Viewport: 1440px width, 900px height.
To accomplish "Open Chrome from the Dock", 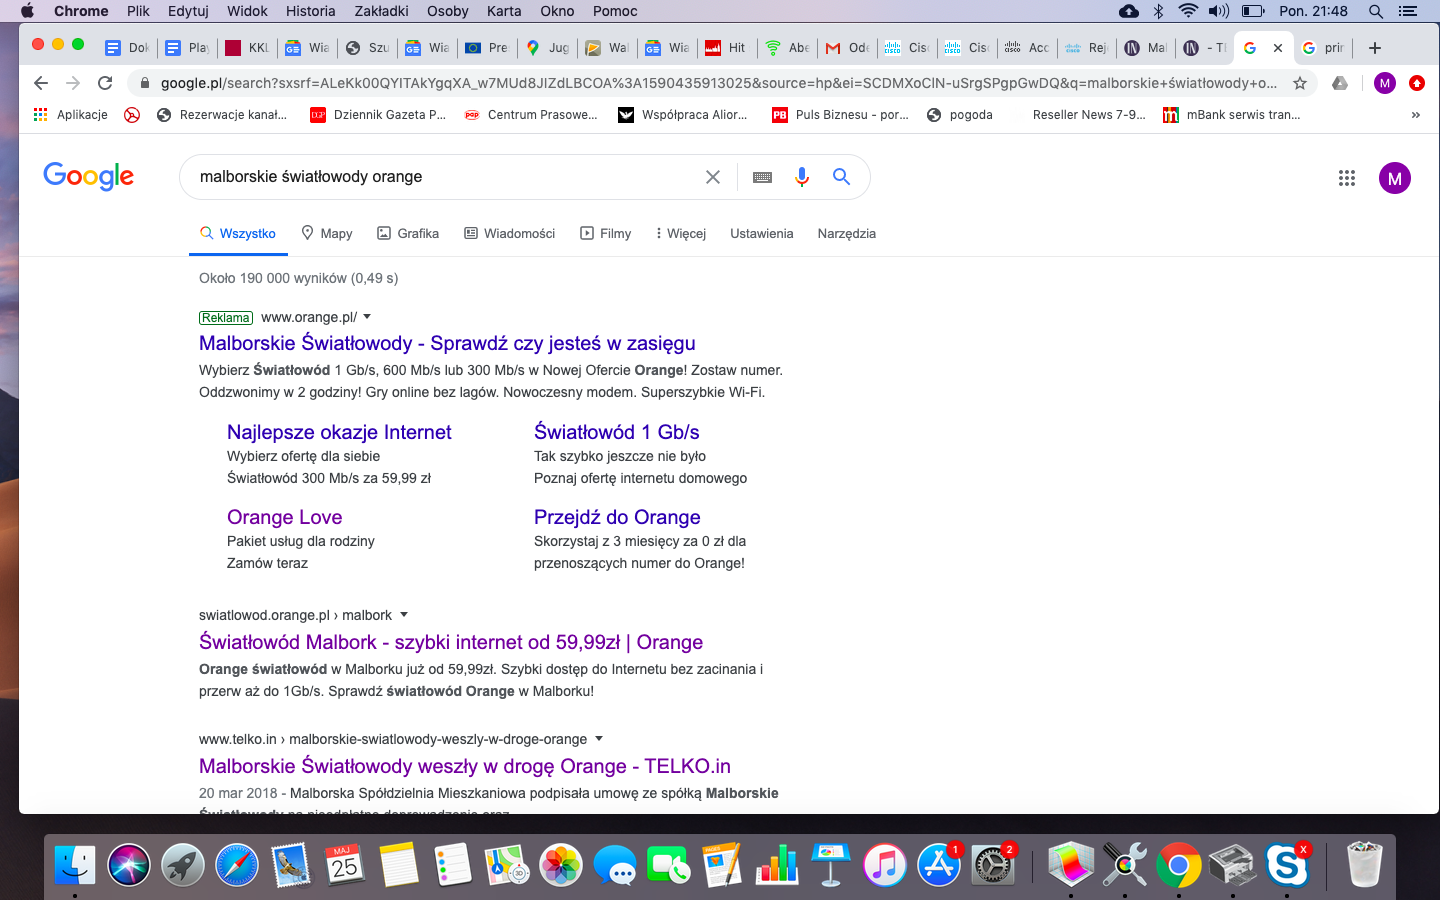I will (x=1179, y=865).
